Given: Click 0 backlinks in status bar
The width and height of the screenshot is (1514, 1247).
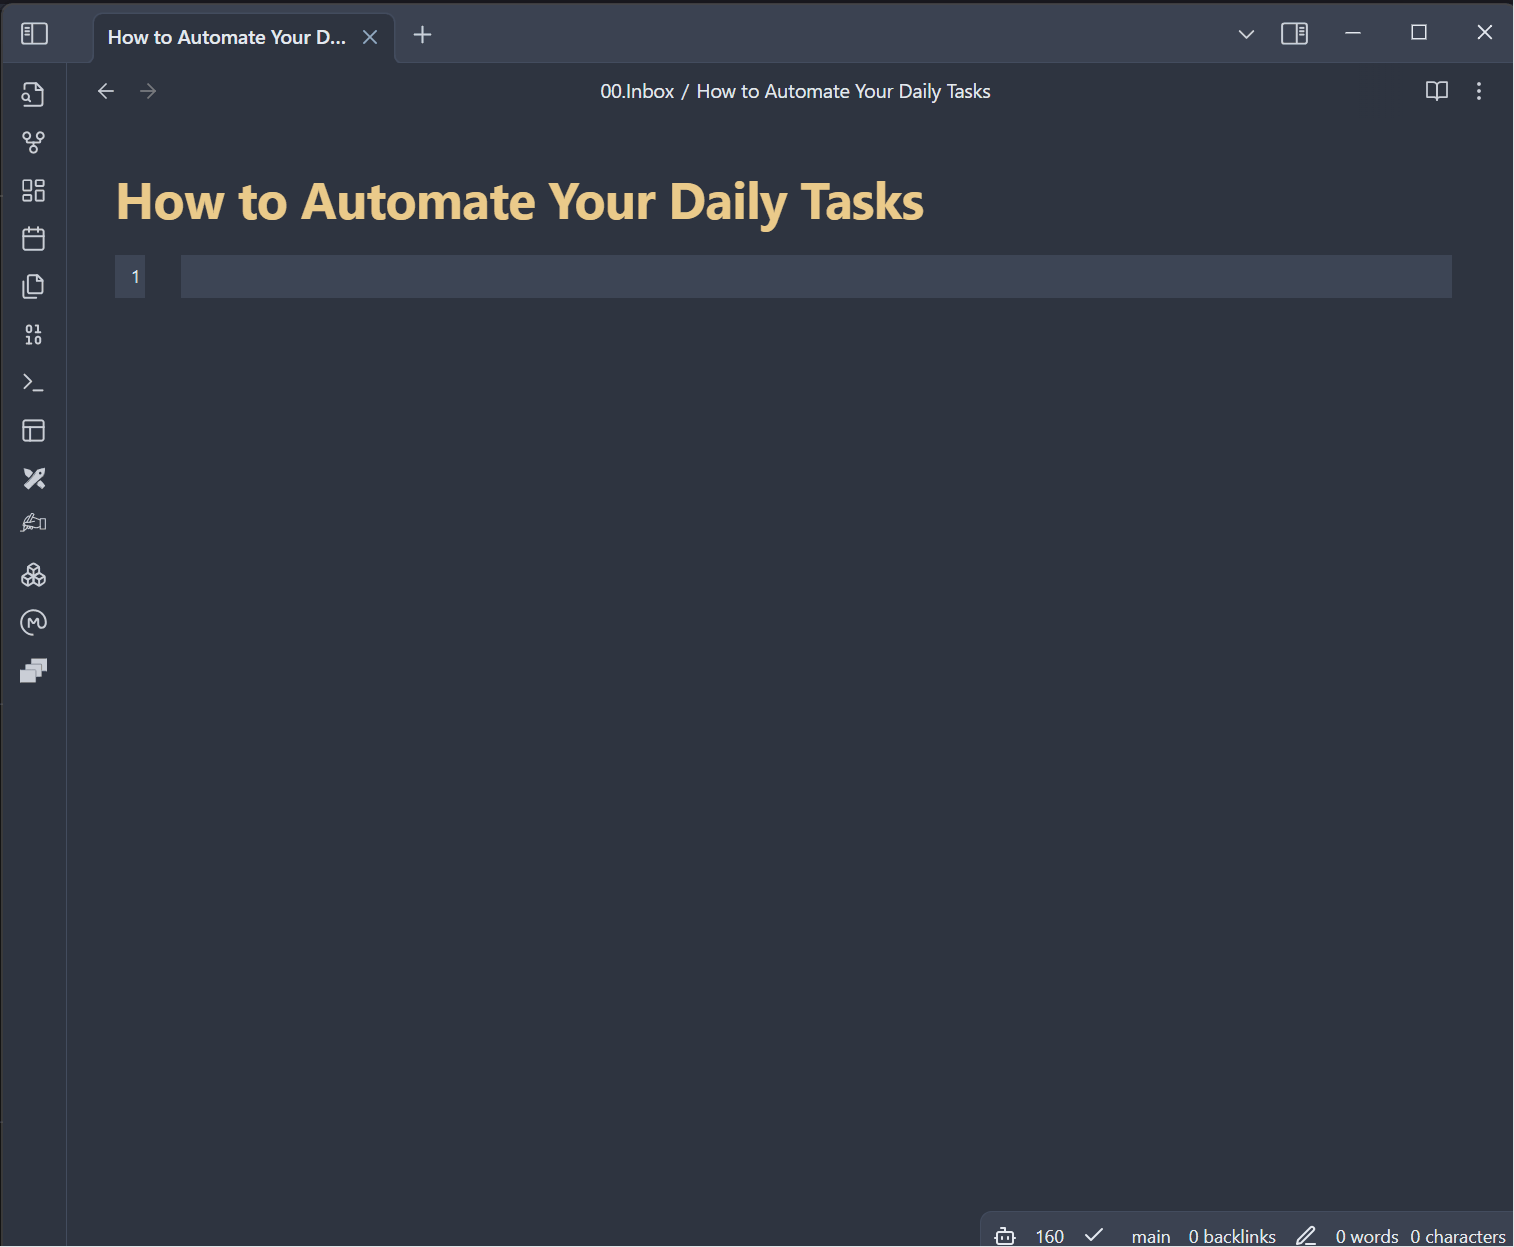Looking at the screenshot, I should click(x=1231, y=1236).
